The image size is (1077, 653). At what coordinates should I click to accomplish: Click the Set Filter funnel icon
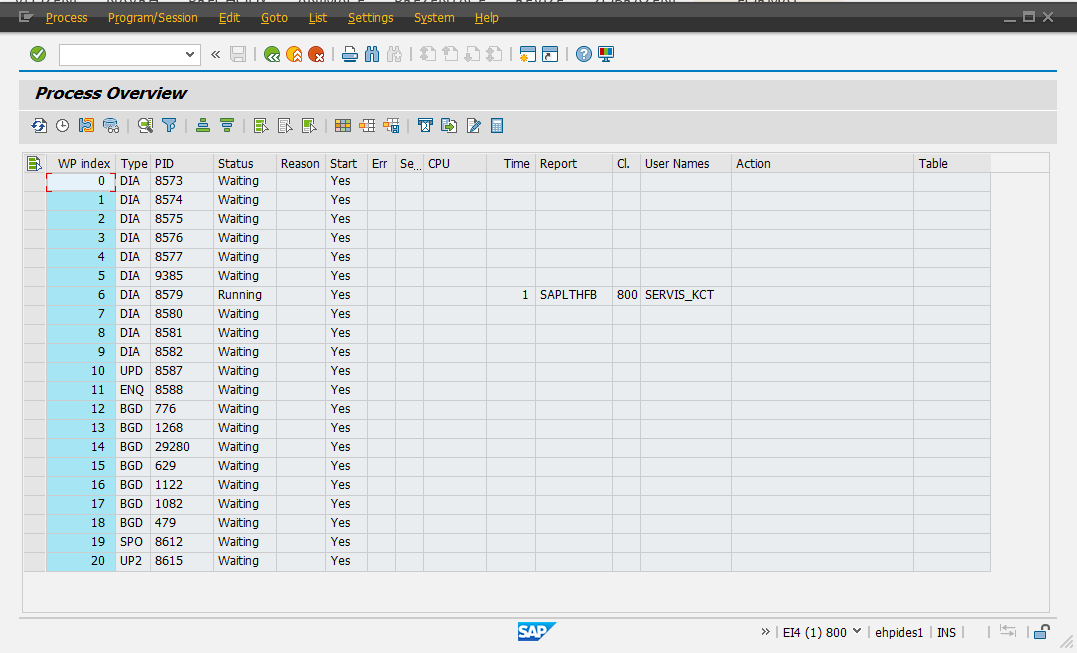[x=169, y=126]
